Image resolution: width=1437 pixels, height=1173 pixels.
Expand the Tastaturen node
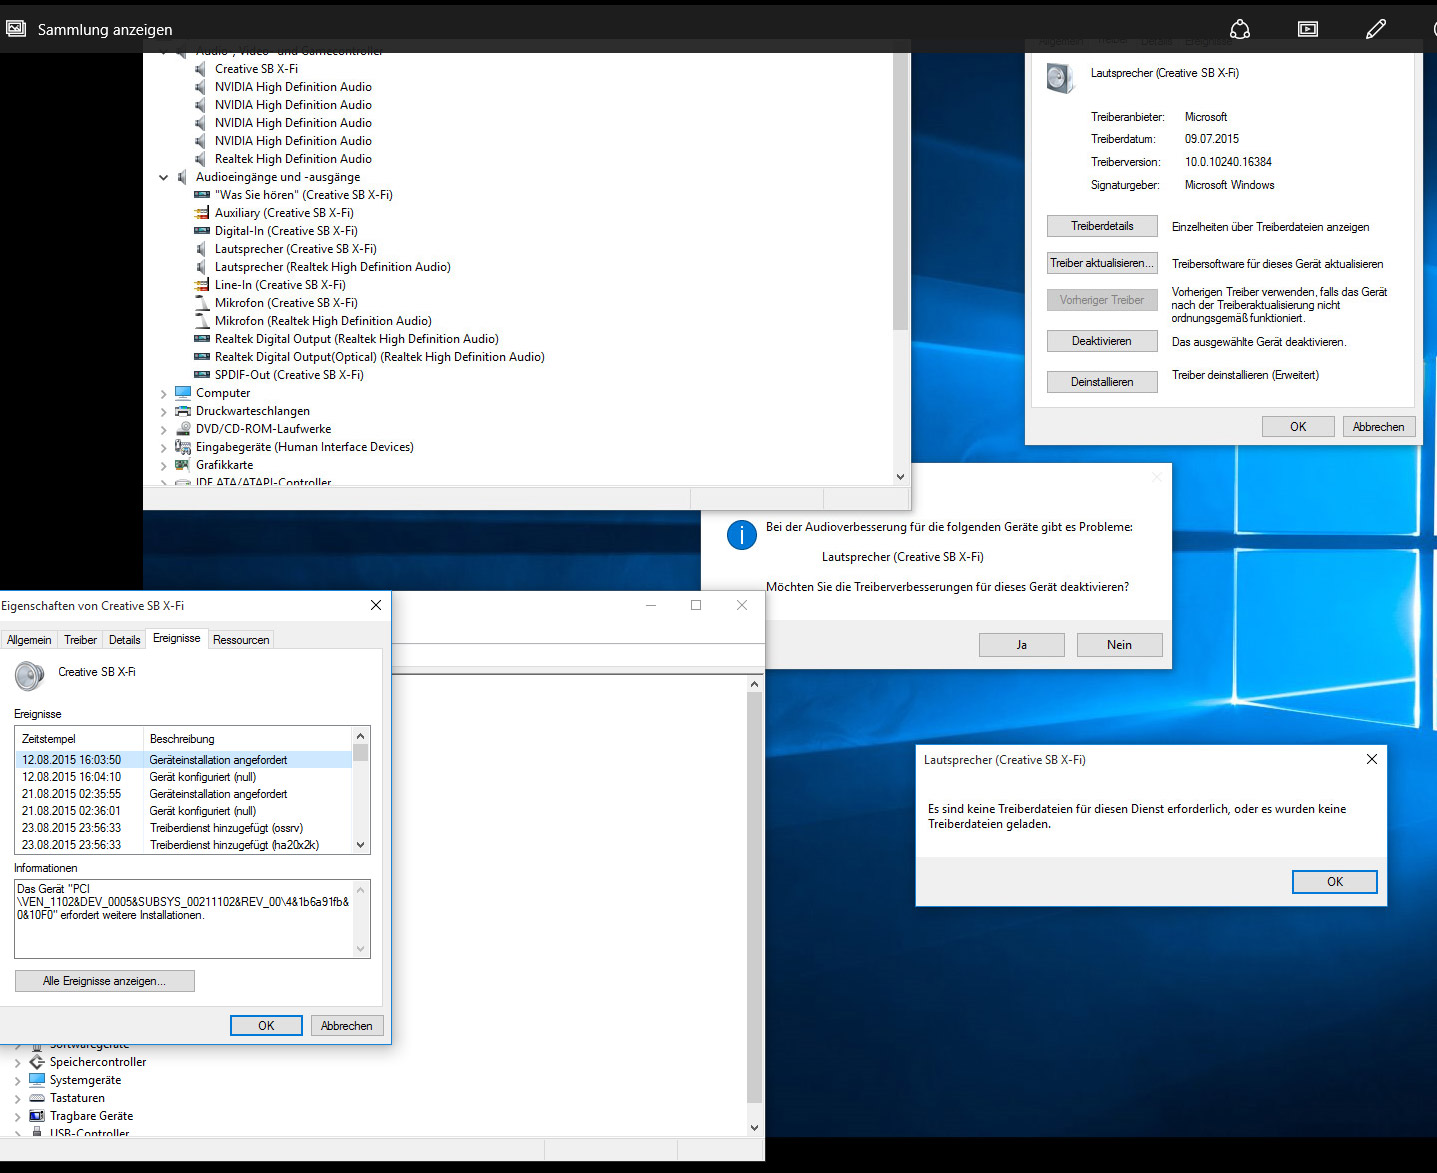pyautogui.click(x=17, y=1099)
